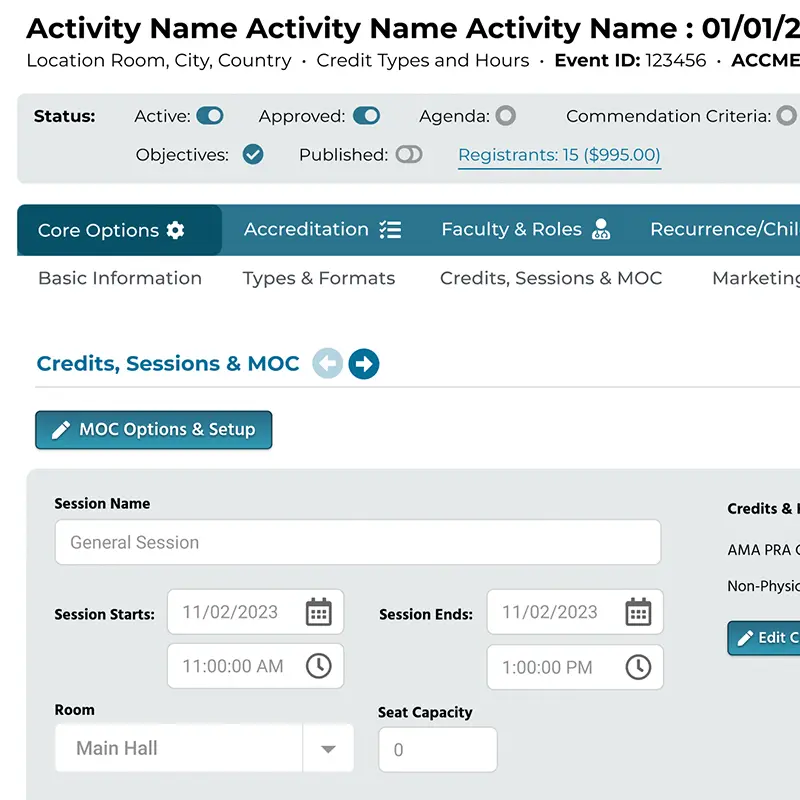The width and height of the screenshot is (800, 800).
Task: Go to next section with right arrow
Action: tap(364, 363)
